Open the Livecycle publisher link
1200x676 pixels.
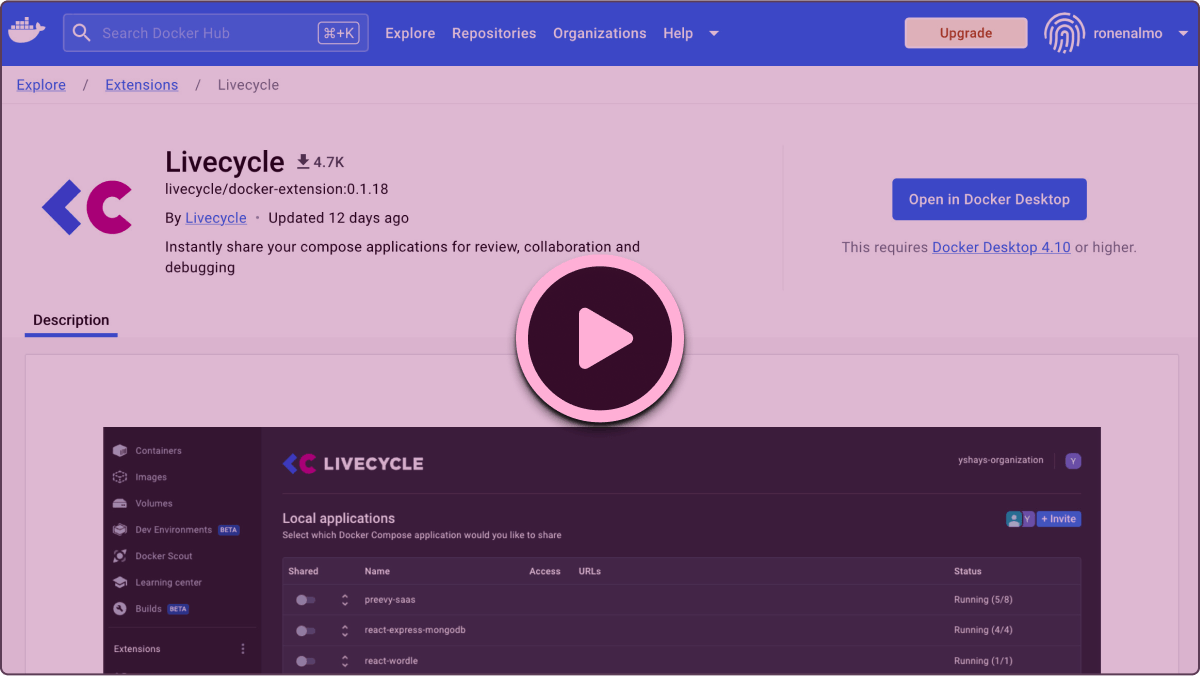216,217
